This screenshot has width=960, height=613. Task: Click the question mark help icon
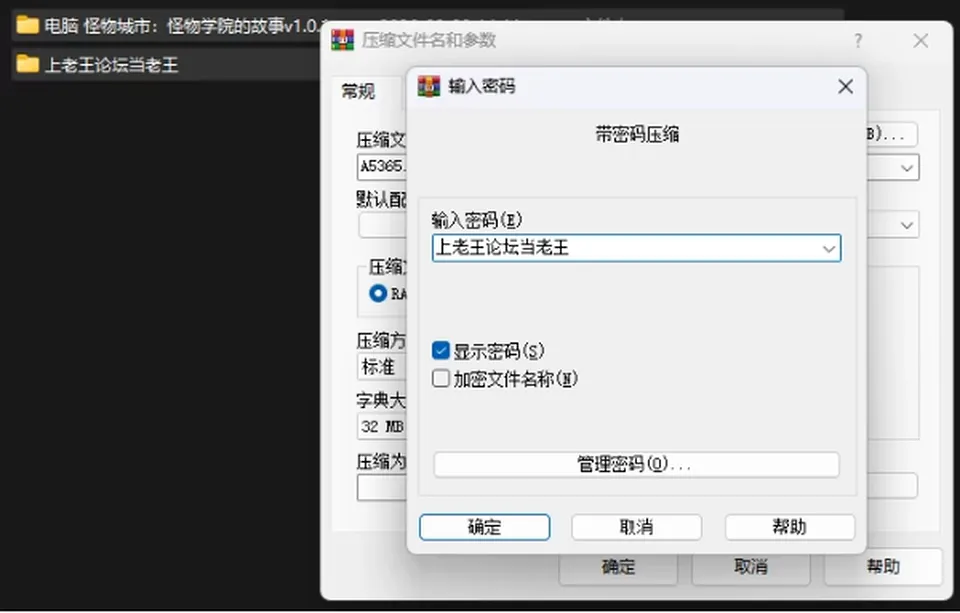click(x=858, y=40)
